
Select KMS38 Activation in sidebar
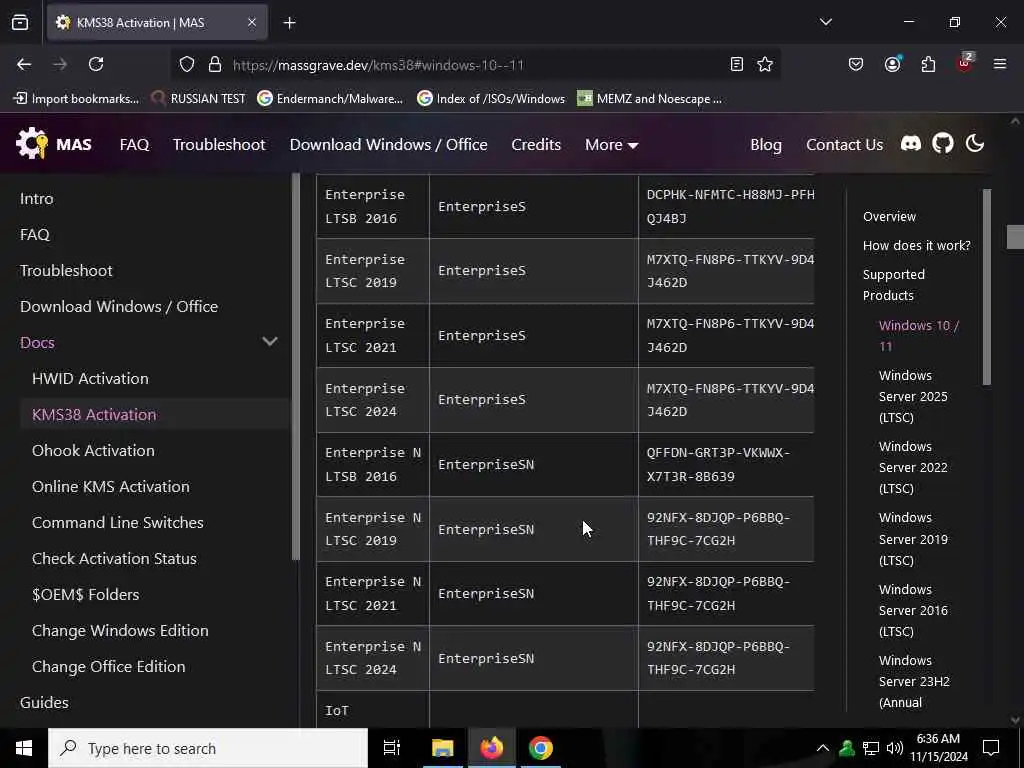point(94,414)
